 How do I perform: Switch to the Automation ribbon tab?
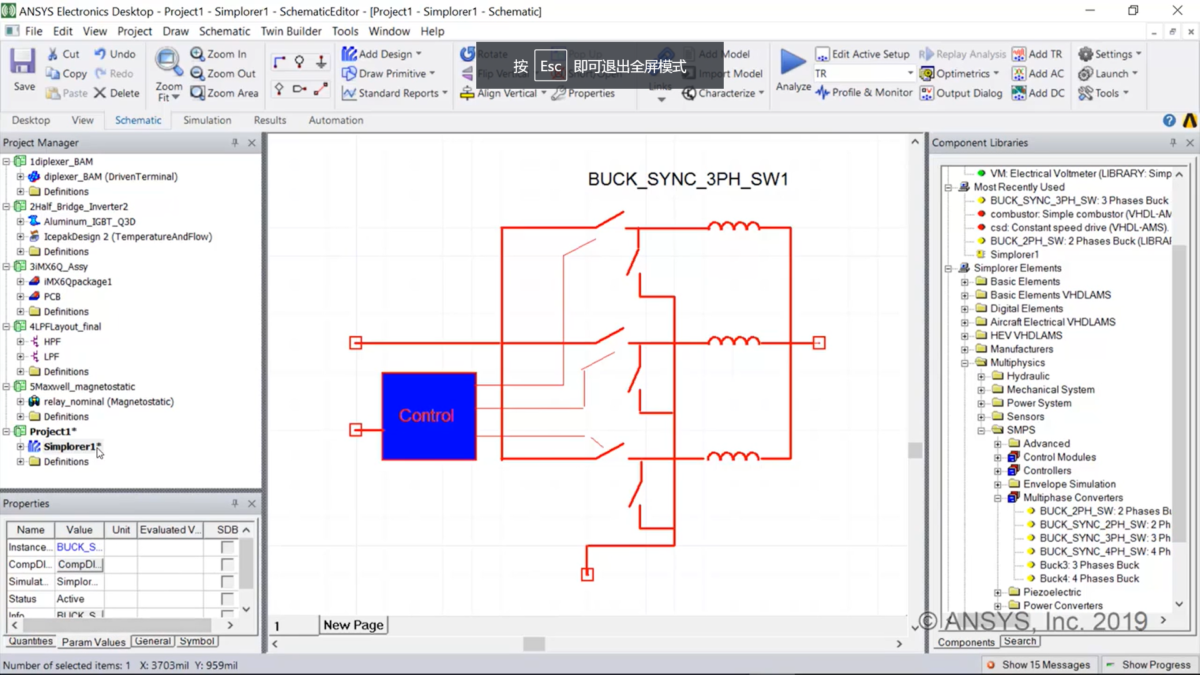click(335, 120)
